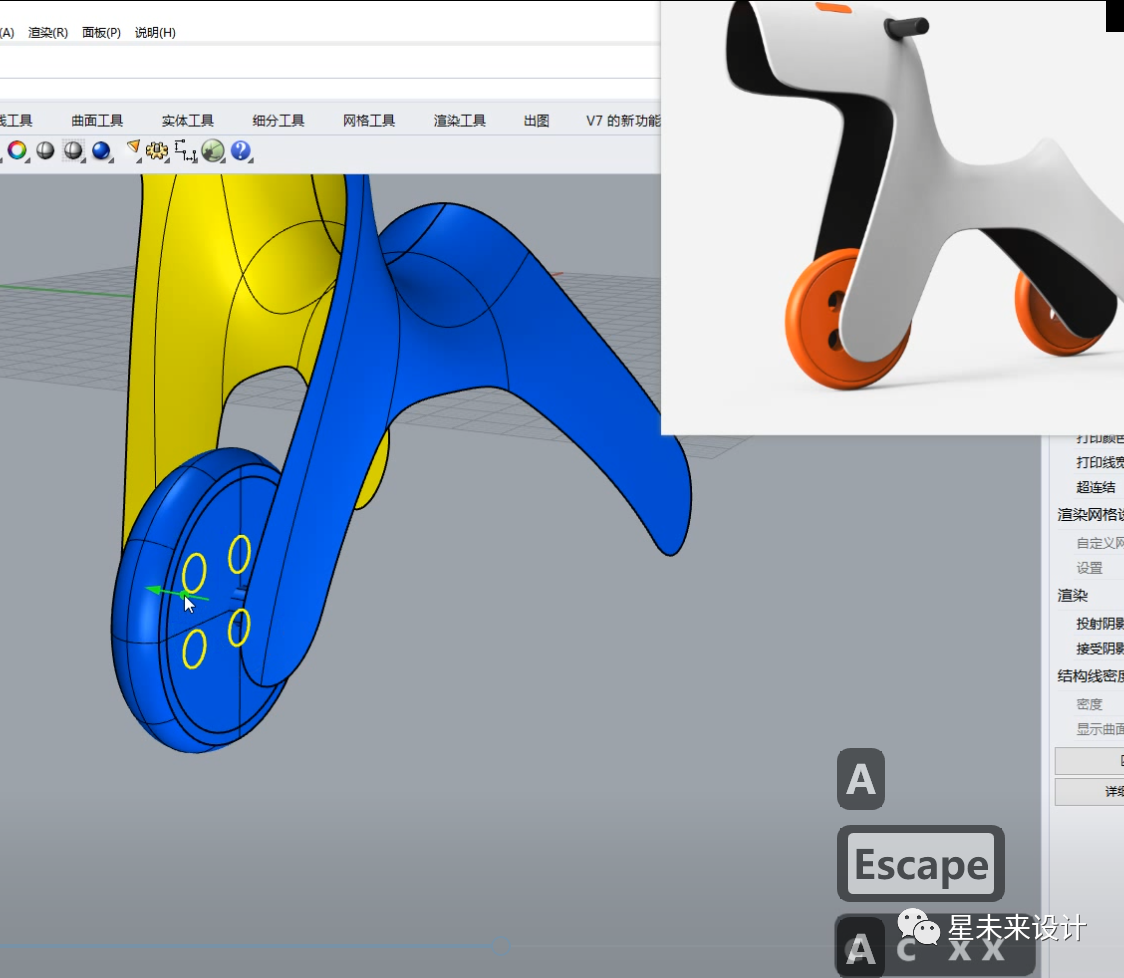
Task: Open the 面板(P) menu
Action: pyautogui.click(x=101, y=32)
